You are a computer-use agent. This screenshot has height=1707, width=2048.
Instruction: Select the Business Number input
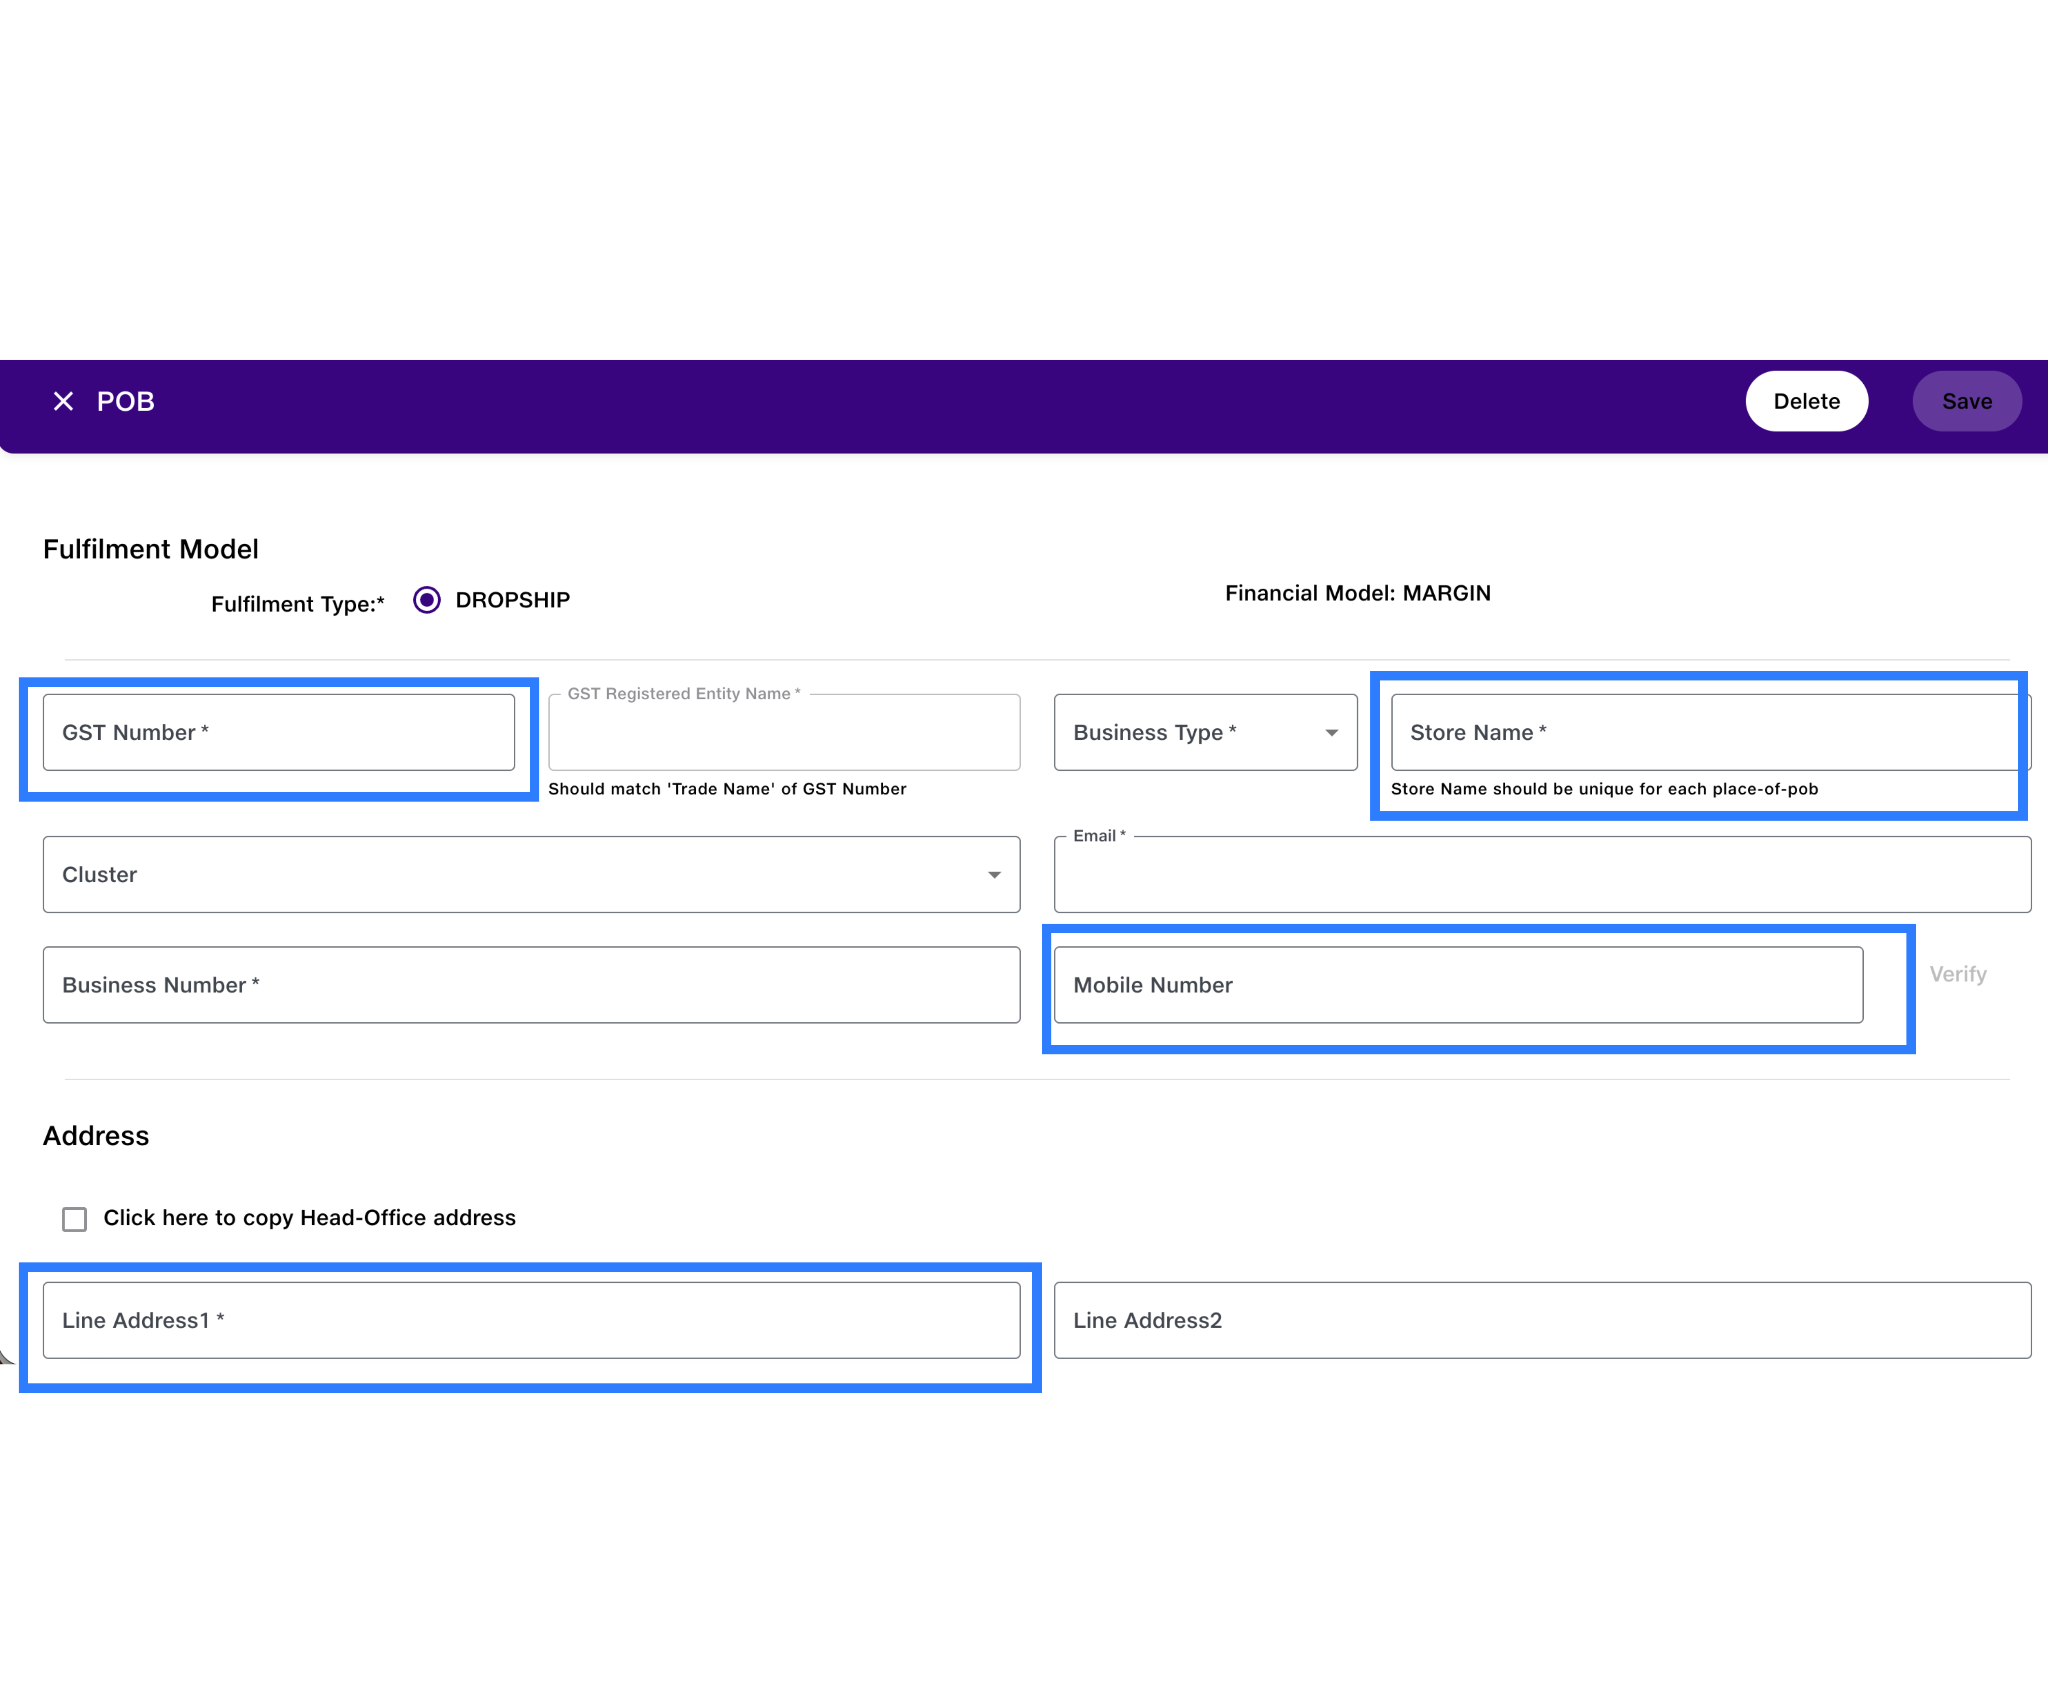(531, 985)
